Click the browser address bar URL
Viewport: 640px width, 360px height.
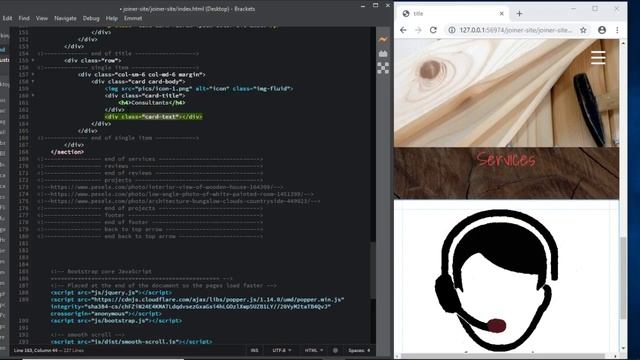click(516, 30)
